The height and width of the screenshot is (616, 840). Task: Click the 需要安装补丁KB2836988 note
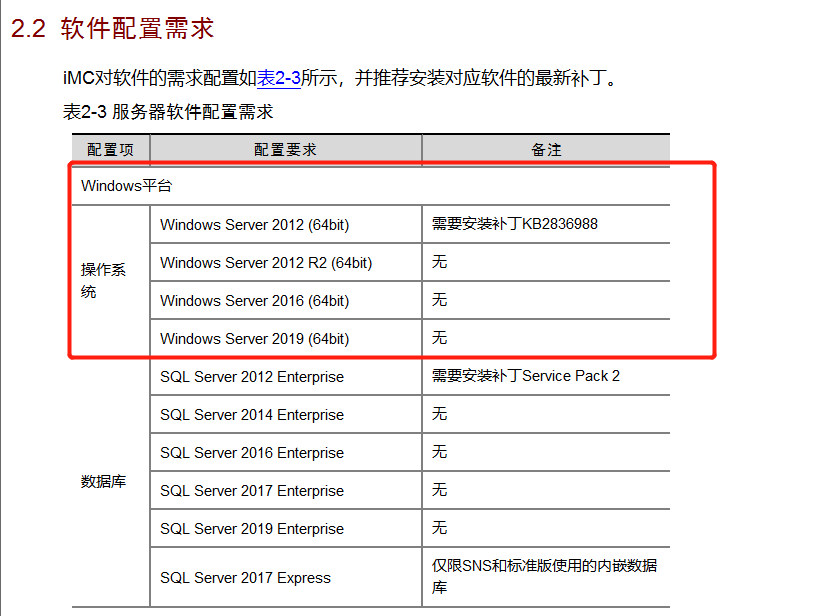point(514,224)
